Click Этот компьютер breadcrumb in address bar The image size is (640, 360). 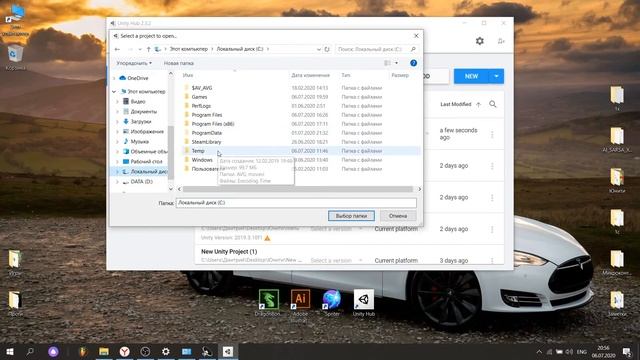pos(189,49)
